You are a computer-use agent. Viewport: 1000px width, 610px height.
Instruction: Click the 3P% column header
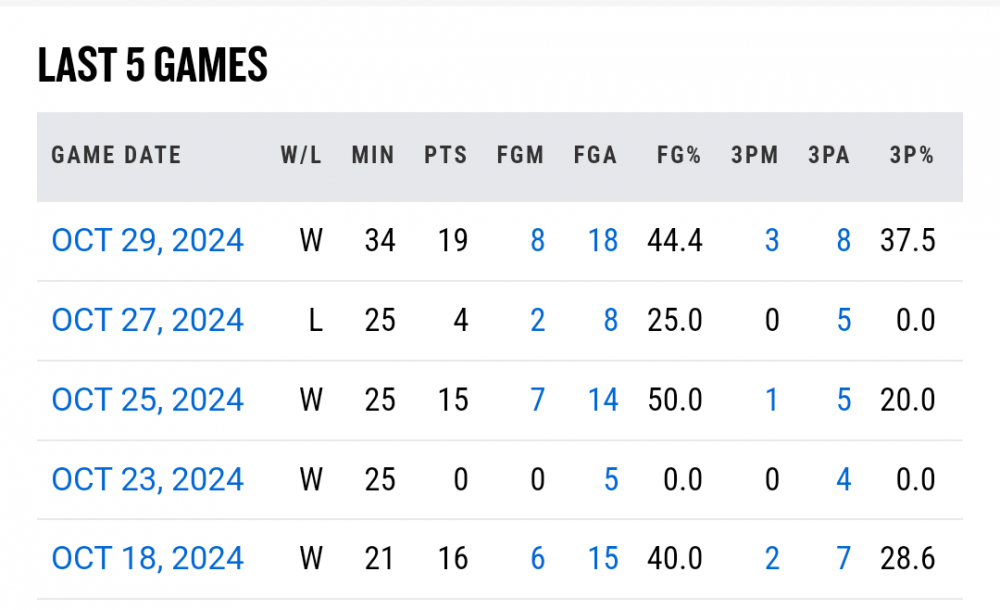coord(911,156)
